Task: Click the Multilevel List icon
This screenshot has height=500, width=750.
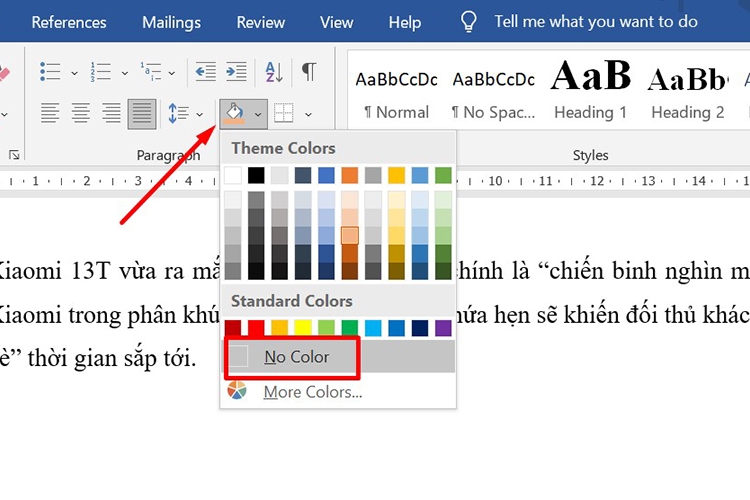Action: (x=151, y=72)
